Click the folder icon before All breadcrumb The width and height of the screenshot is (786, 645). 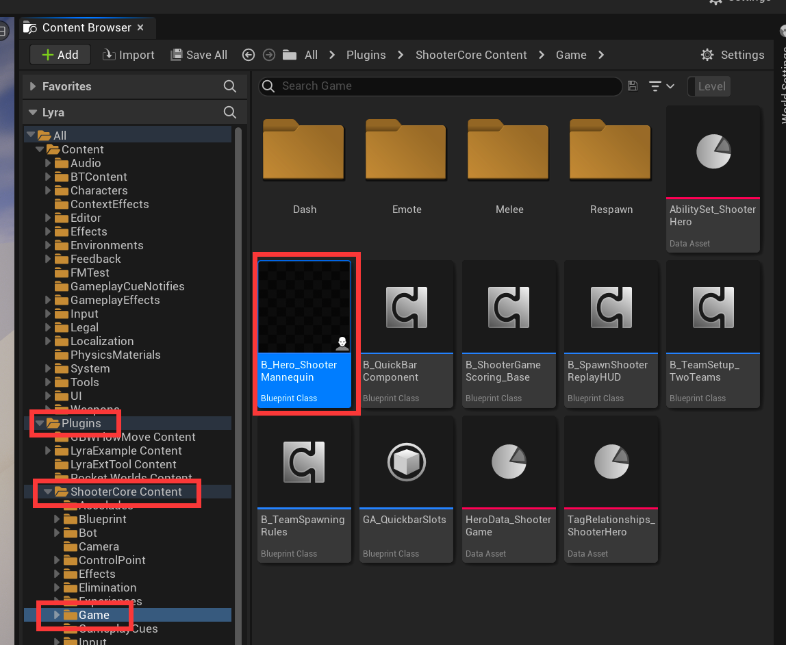[x=289, y=55]
